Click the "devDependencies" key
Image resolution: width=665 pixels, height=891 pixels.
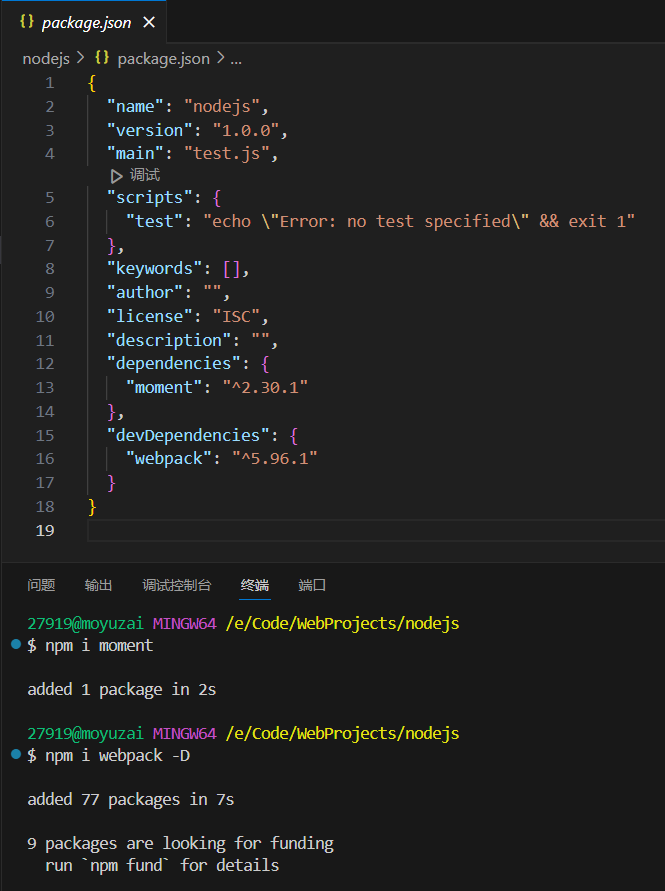(x=188, y=436)
